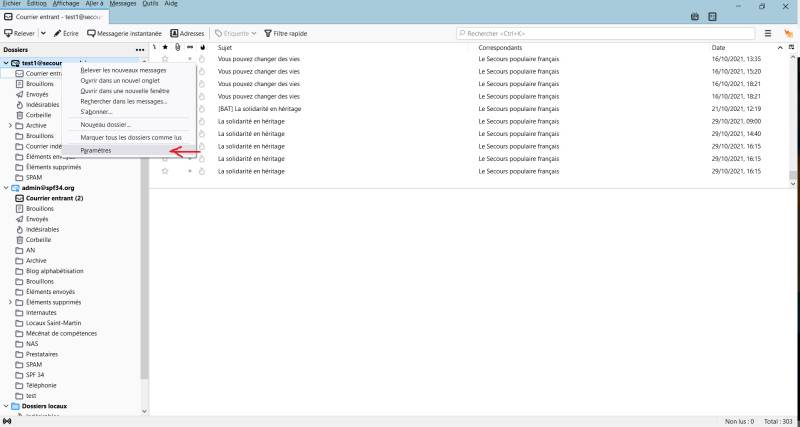This screenshot has height=427, width=800.
Task: Click the Étiquette tag icon
Action: pos(218,33)
